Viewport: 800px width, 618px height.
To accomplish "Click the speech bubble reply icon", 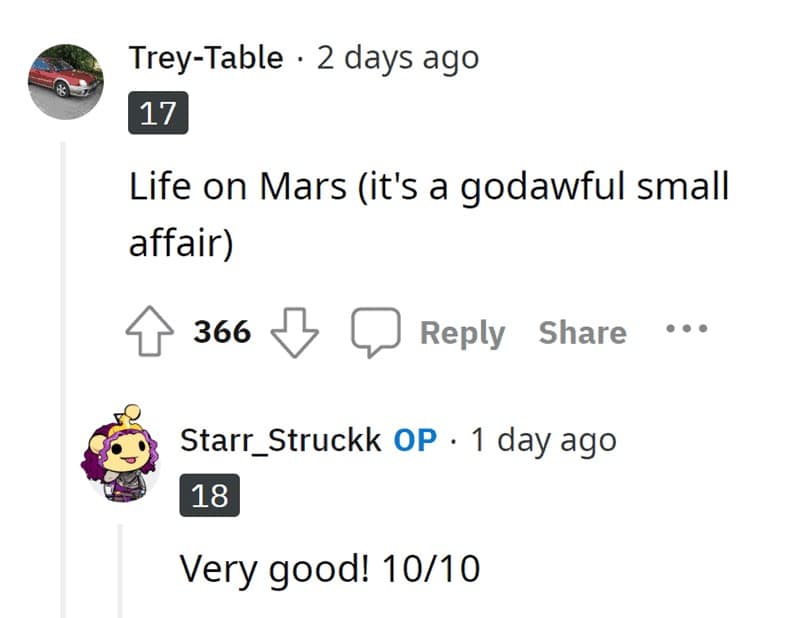I will click(375, 333).
